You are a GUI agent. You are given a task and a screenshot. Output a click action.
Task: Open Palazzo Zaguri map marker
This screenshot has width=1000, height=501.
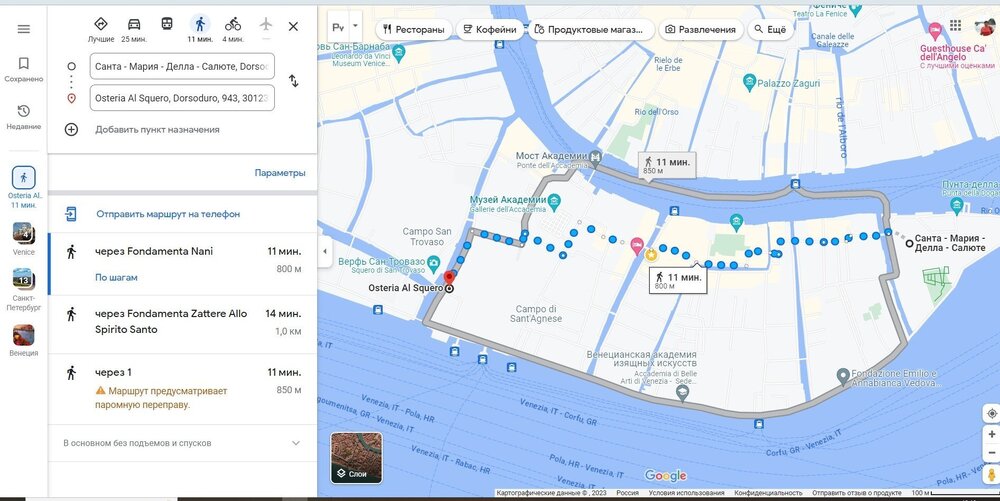[749, 82]
